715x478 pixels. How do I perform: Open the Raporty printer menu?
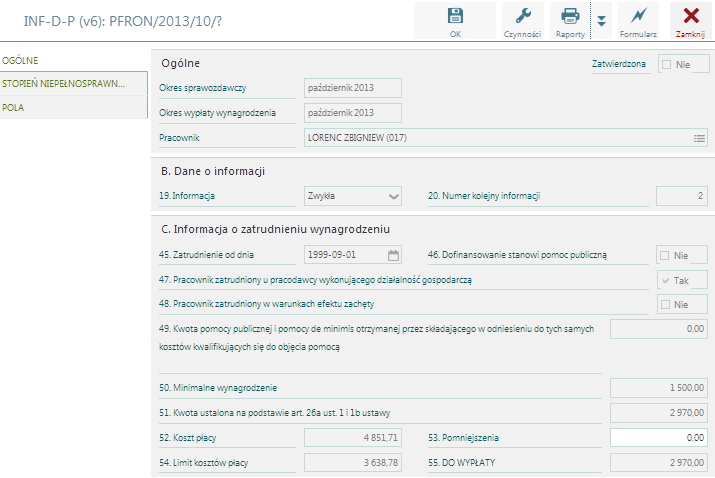click(570, 21)
